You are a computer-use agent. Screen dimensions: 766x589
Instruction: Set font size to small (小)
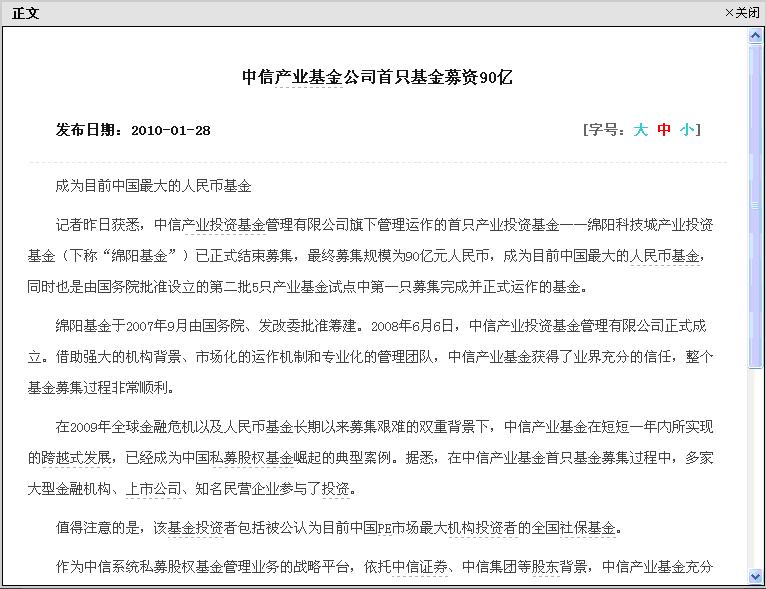pyautogui.click(x=687, y=130)
